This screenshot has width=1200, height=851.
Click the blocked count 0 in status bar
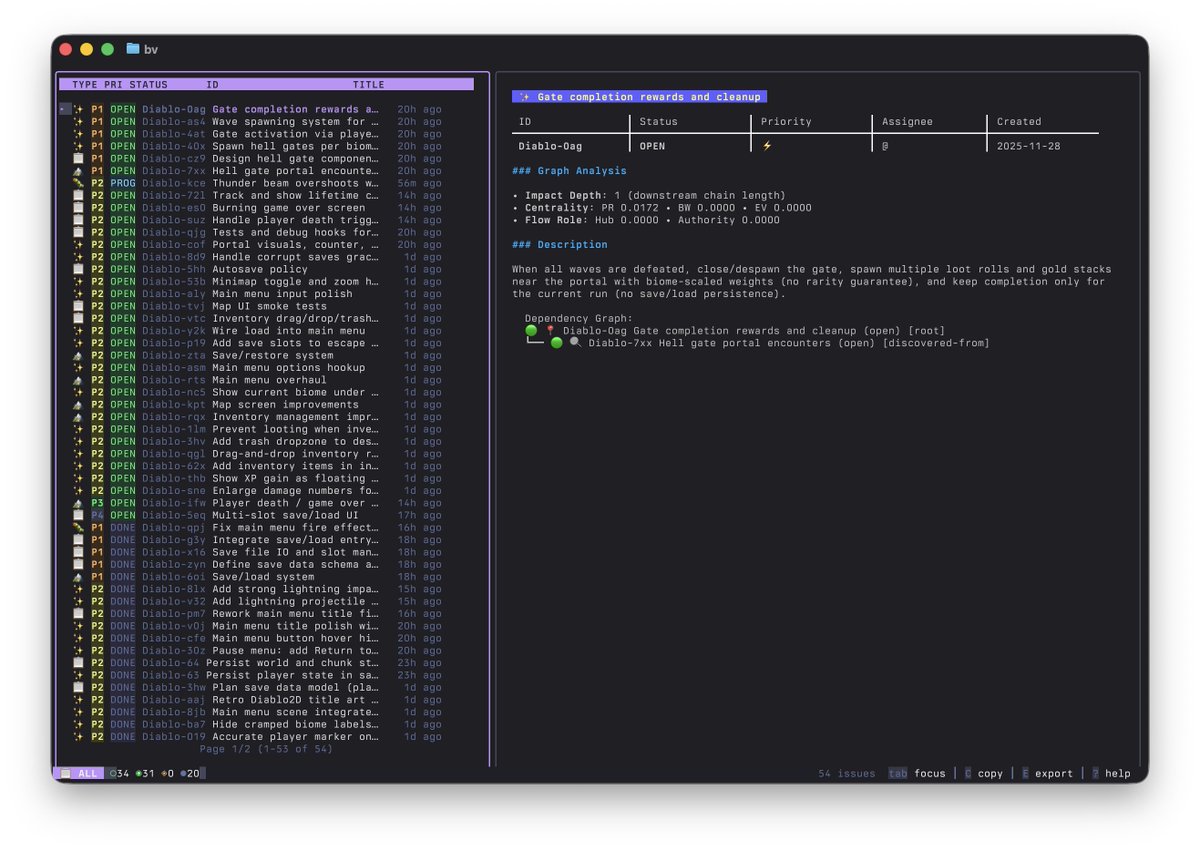point(169,774)
